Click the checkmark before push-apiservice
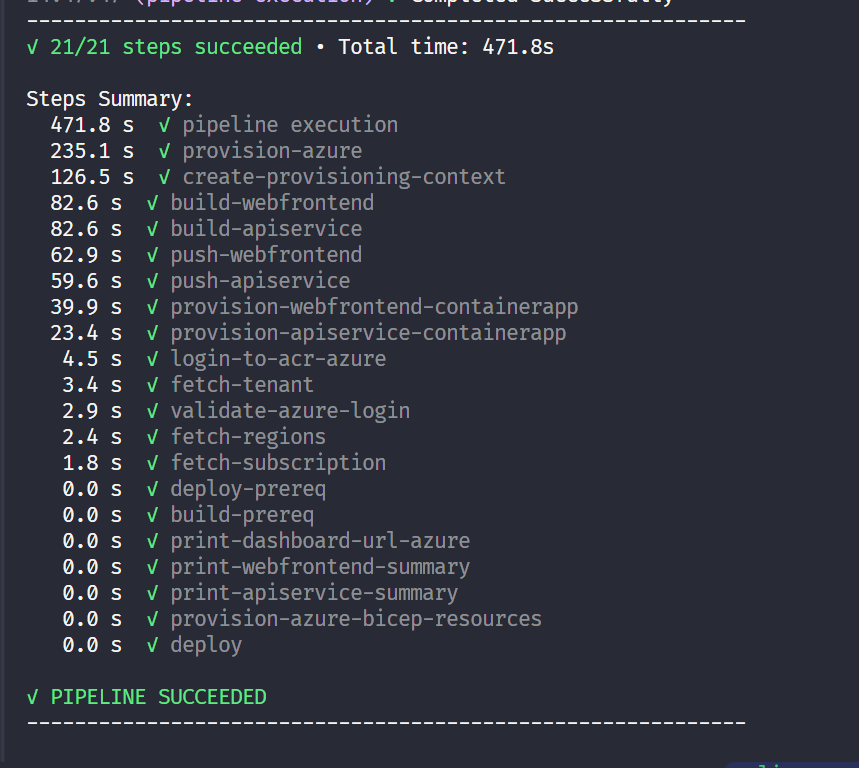This screenshot has width=859, height=768. 152,281
